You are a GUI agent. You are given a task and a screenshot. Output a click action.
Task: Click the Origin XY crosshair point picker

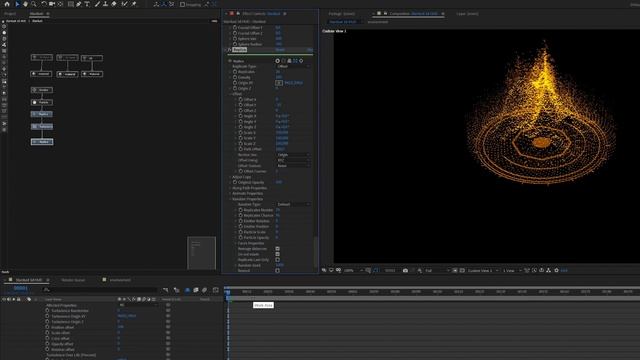tap(279, 83)
